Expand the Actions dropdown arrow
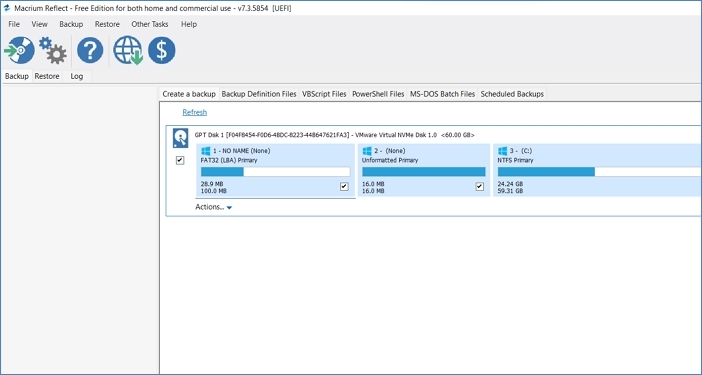Screen dimensions: 702x375 (229, 208)
